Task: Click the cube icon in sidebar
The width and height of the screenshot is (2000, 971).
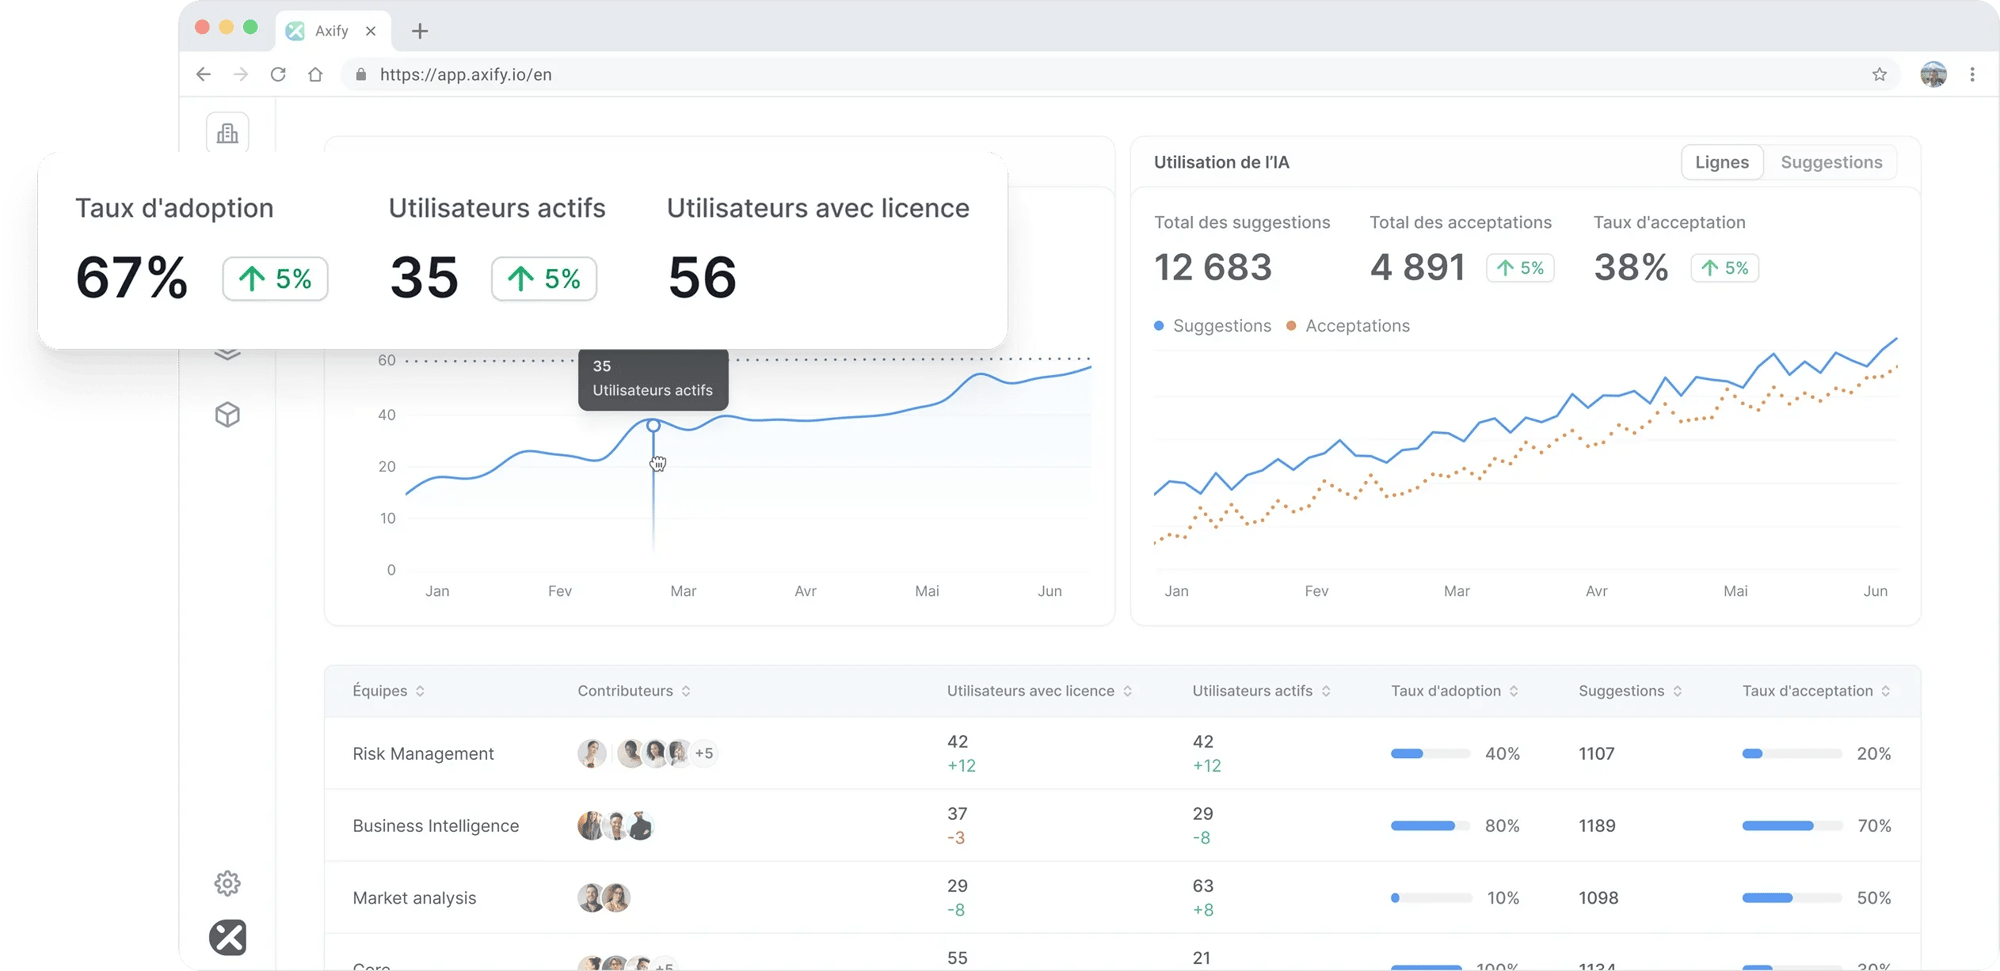Action: point(228,415)
